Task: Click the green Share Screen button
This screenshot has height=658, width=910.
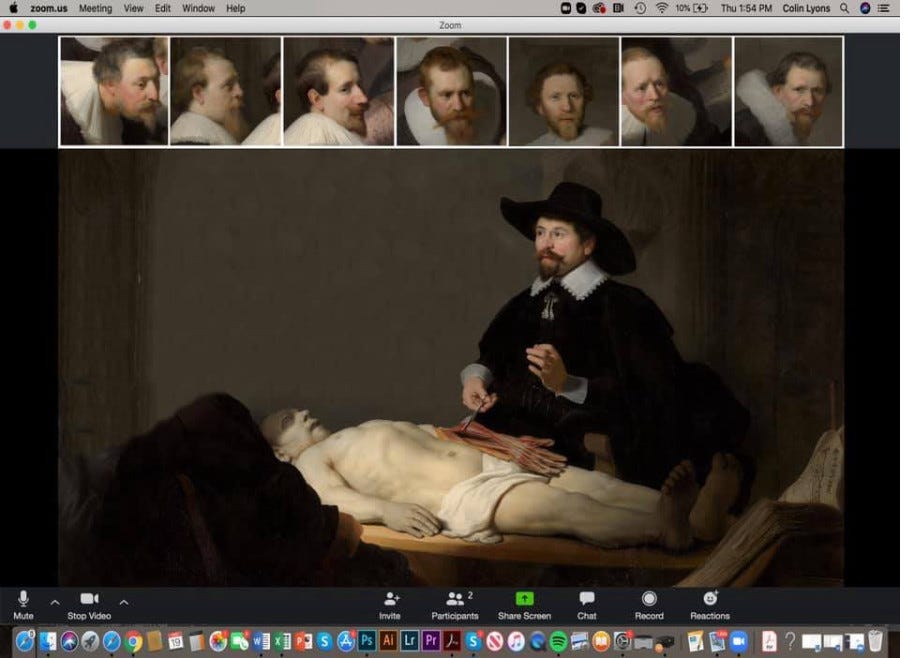Action: pyautogui.click(x=525, y=605)
